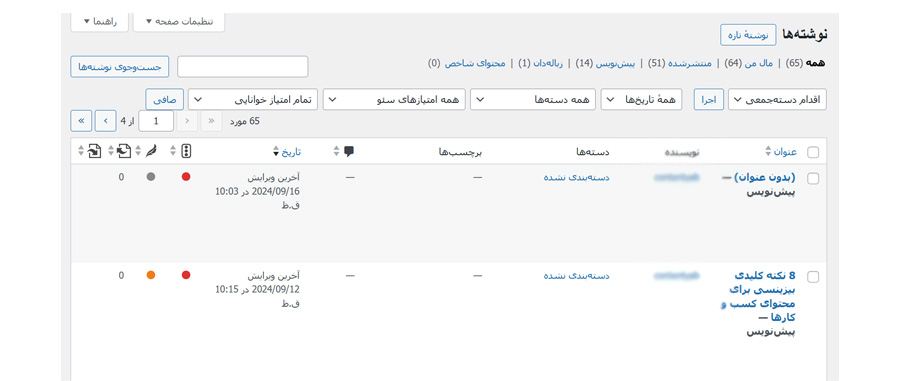This screenshot has height=381, width=900.
Task: Select all posts header checkbox
Action: click(x=813, y=153)
